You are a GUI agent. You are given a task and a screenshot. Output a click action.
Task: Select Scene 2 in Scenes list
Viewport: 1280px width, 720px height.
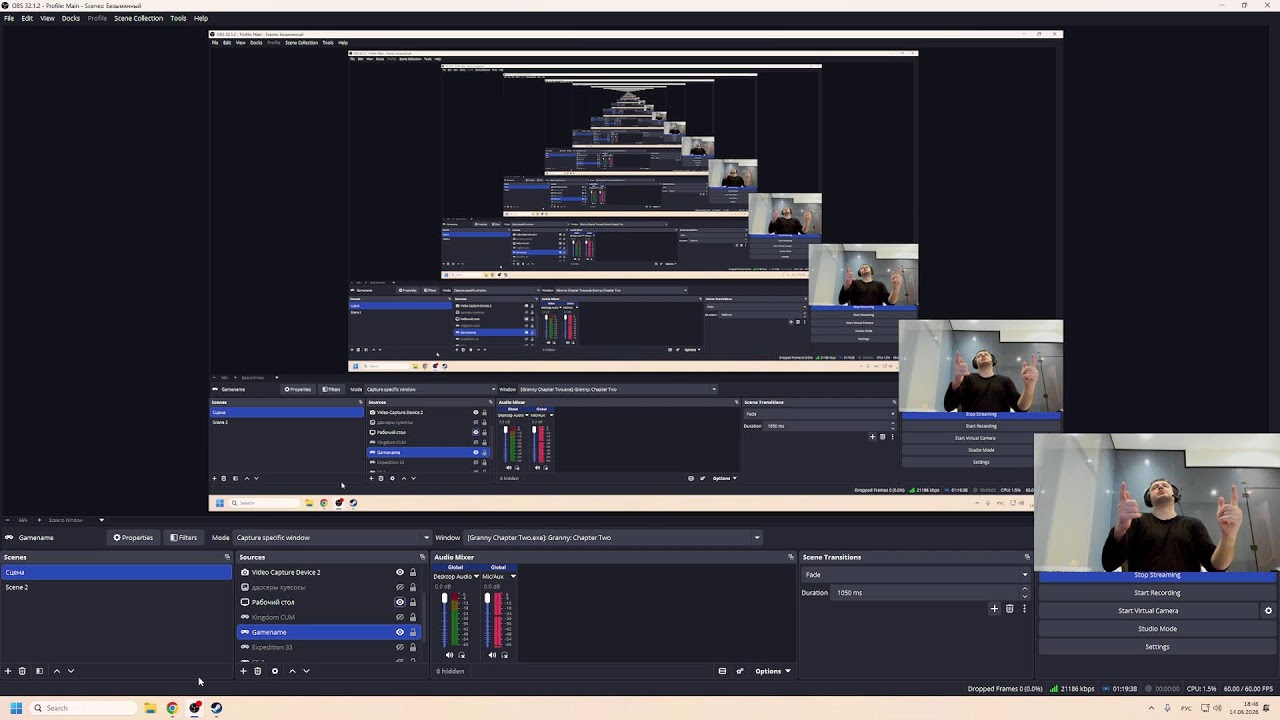[116, 587]
